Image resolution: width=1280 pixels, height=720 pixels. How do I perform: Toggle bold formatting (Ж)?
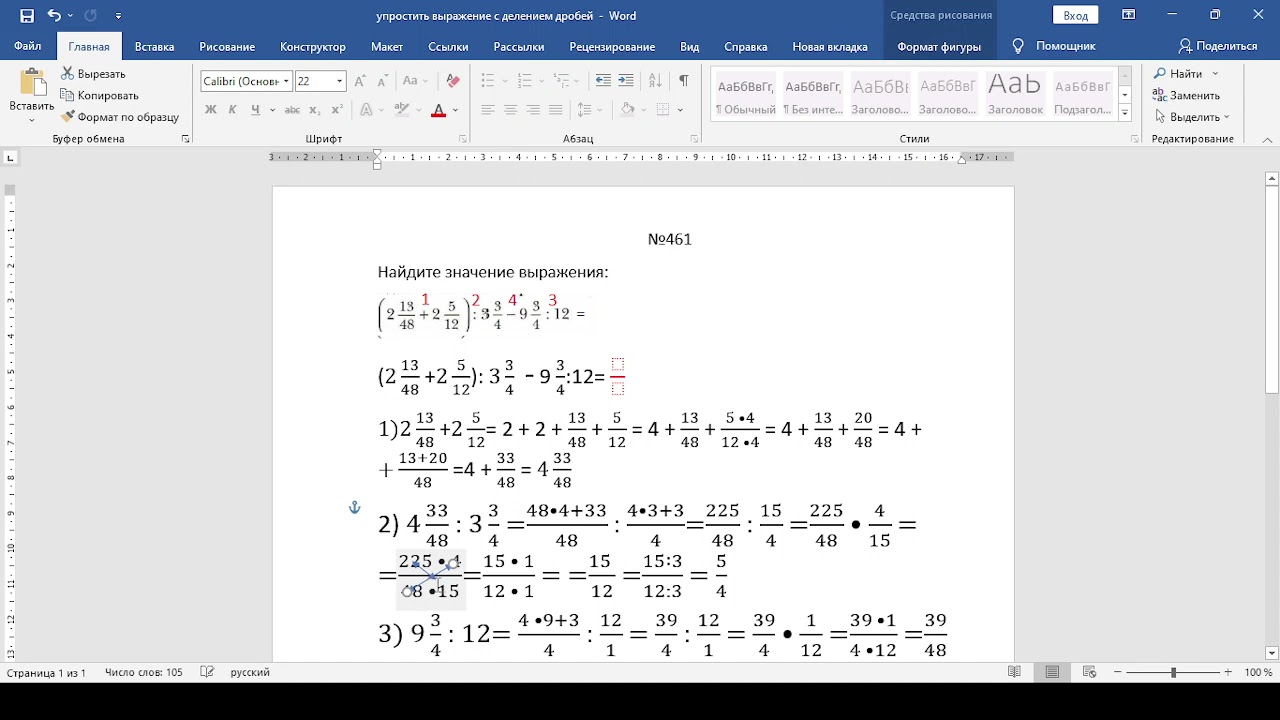(x=211, y=110)
